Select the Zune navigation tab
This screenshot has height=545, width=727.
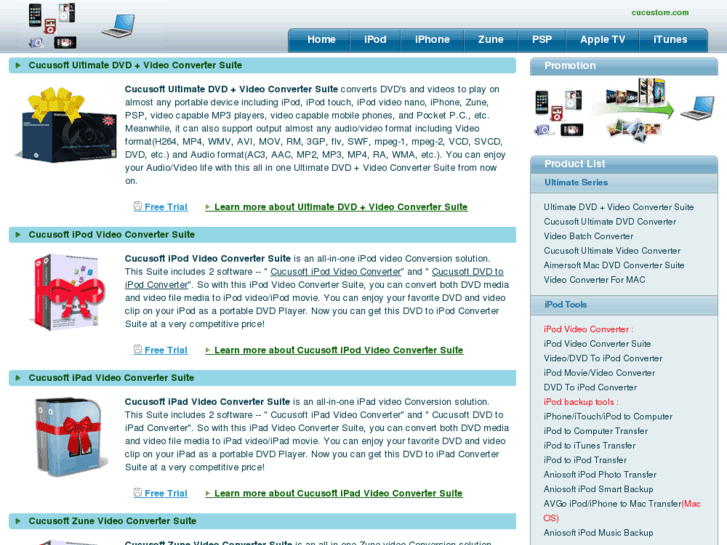[491, 40]
